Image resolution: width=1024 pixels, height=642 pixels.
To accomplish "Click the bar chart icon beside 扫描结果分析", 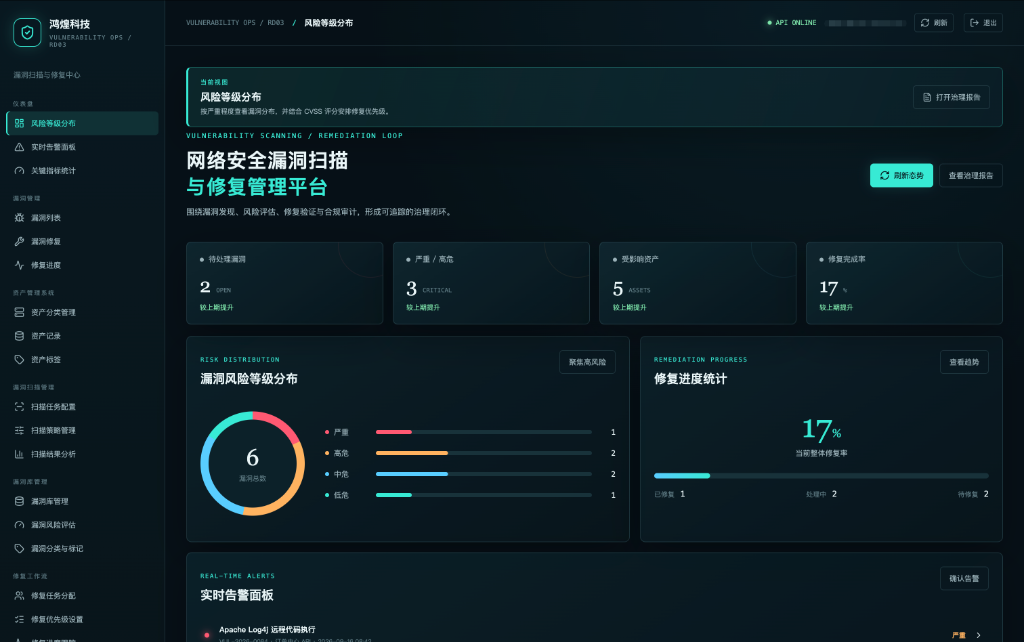I will tap(20, 454).
